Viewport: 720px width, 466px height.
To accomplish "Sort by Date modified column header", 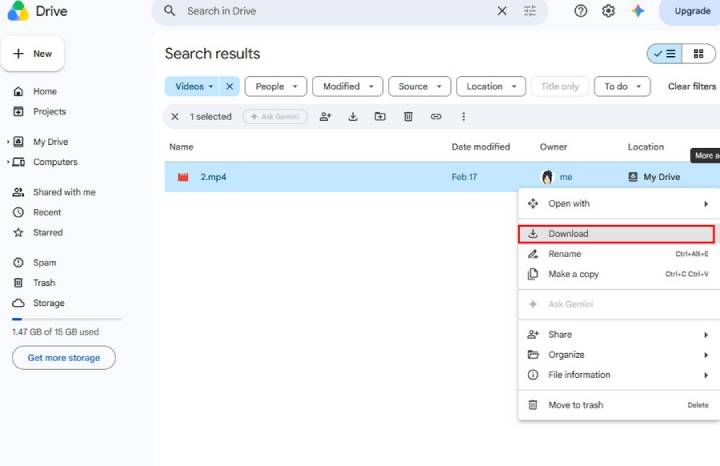I will 481,147.
